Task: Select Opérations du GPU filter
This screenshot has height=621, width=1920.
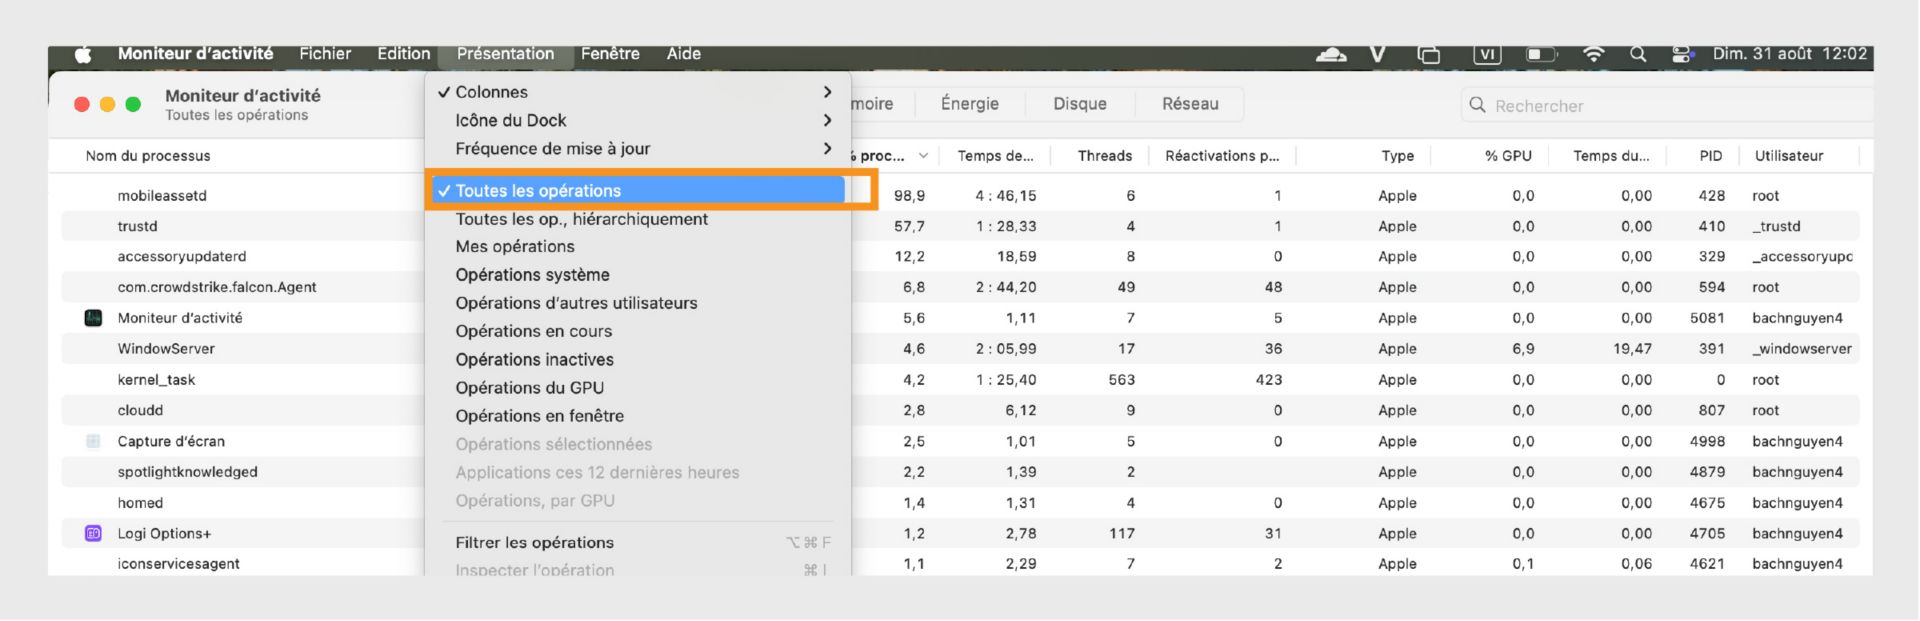Action: (x=637, y=388)
